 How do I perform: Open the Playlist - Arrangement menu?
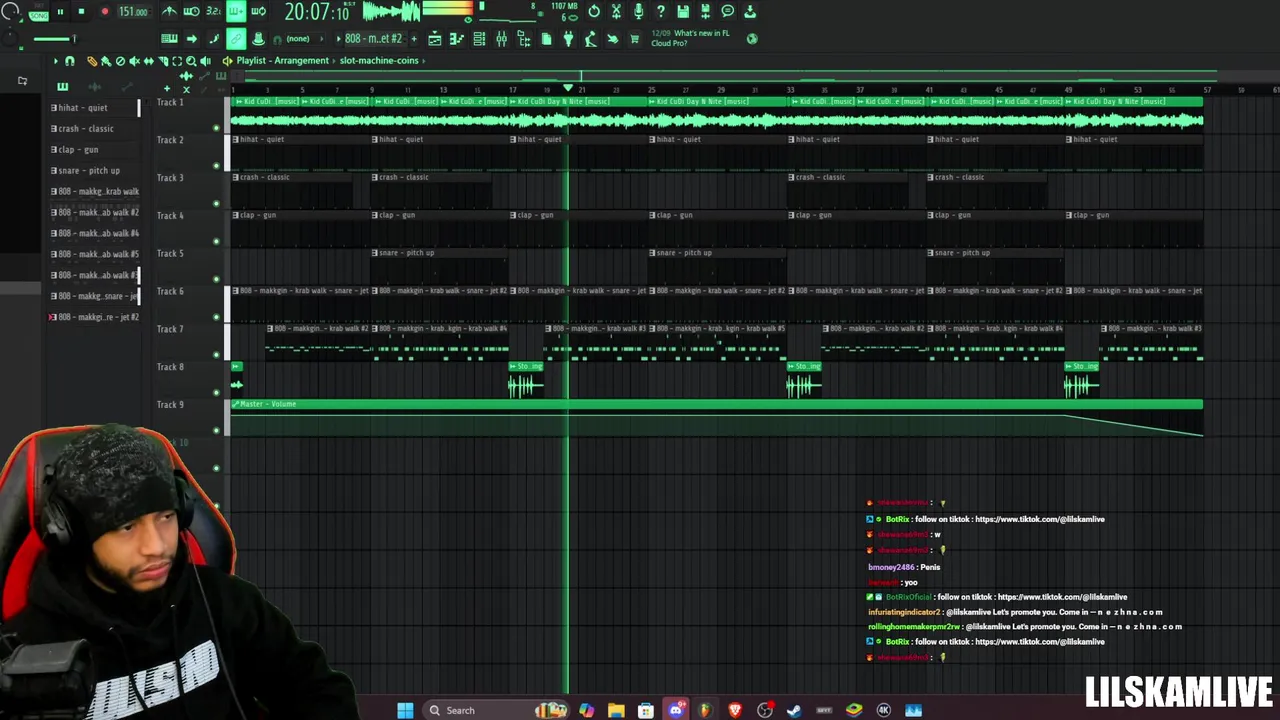283,61
